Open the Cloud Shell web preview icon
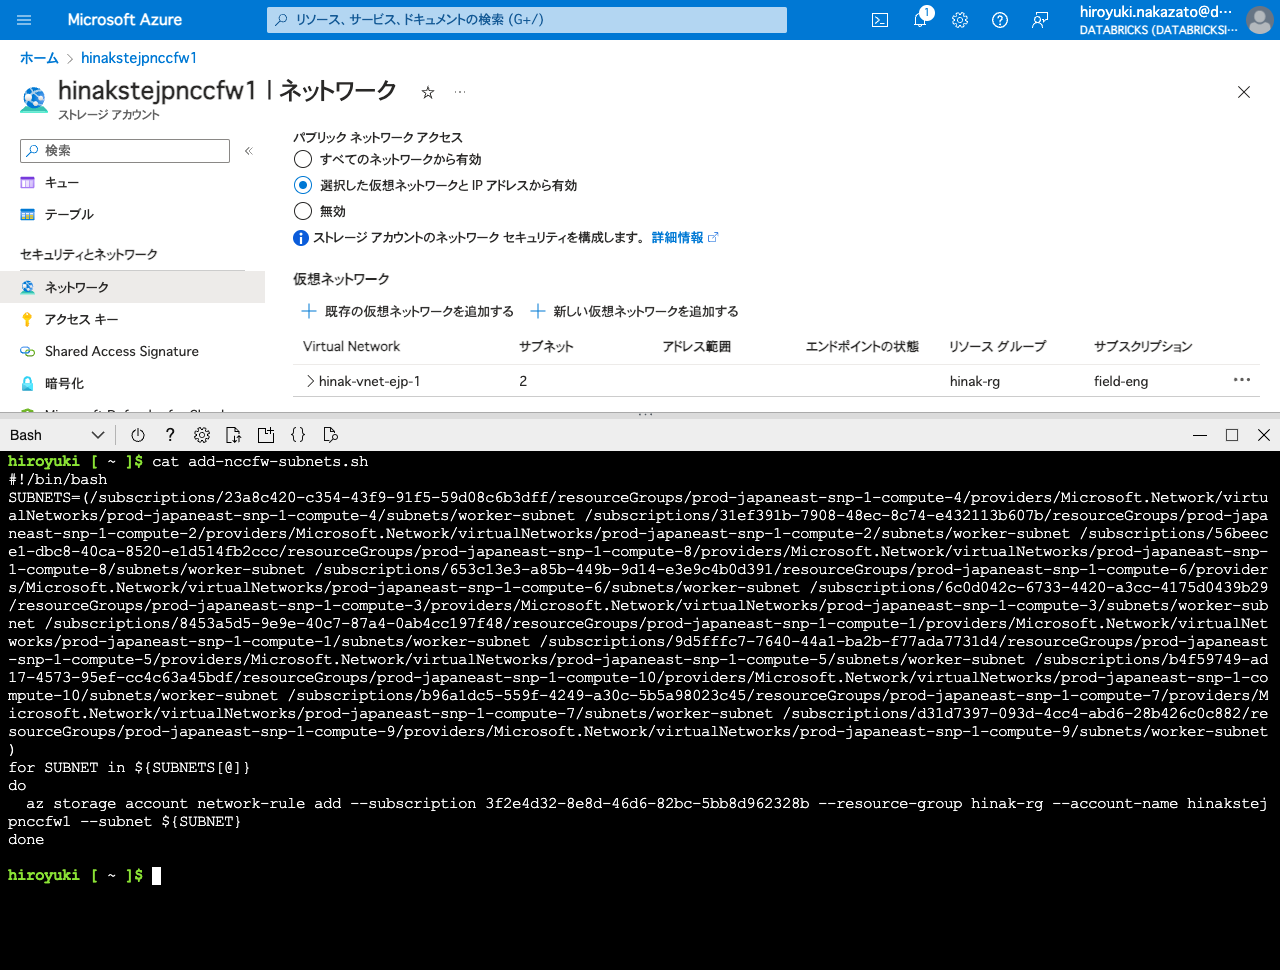The width and height of the screenshot is (1280, 970). pos(330,435)
